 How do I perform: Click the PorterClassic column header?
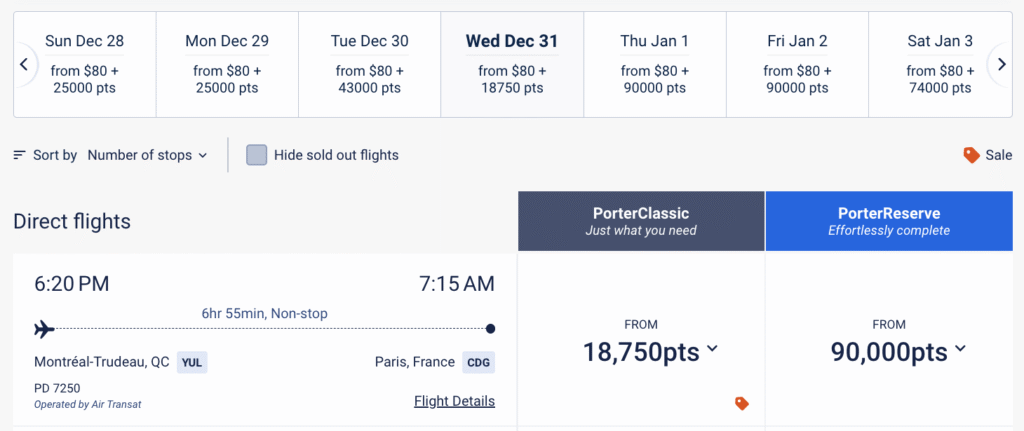pyautogui.click(x=641, y=221)
